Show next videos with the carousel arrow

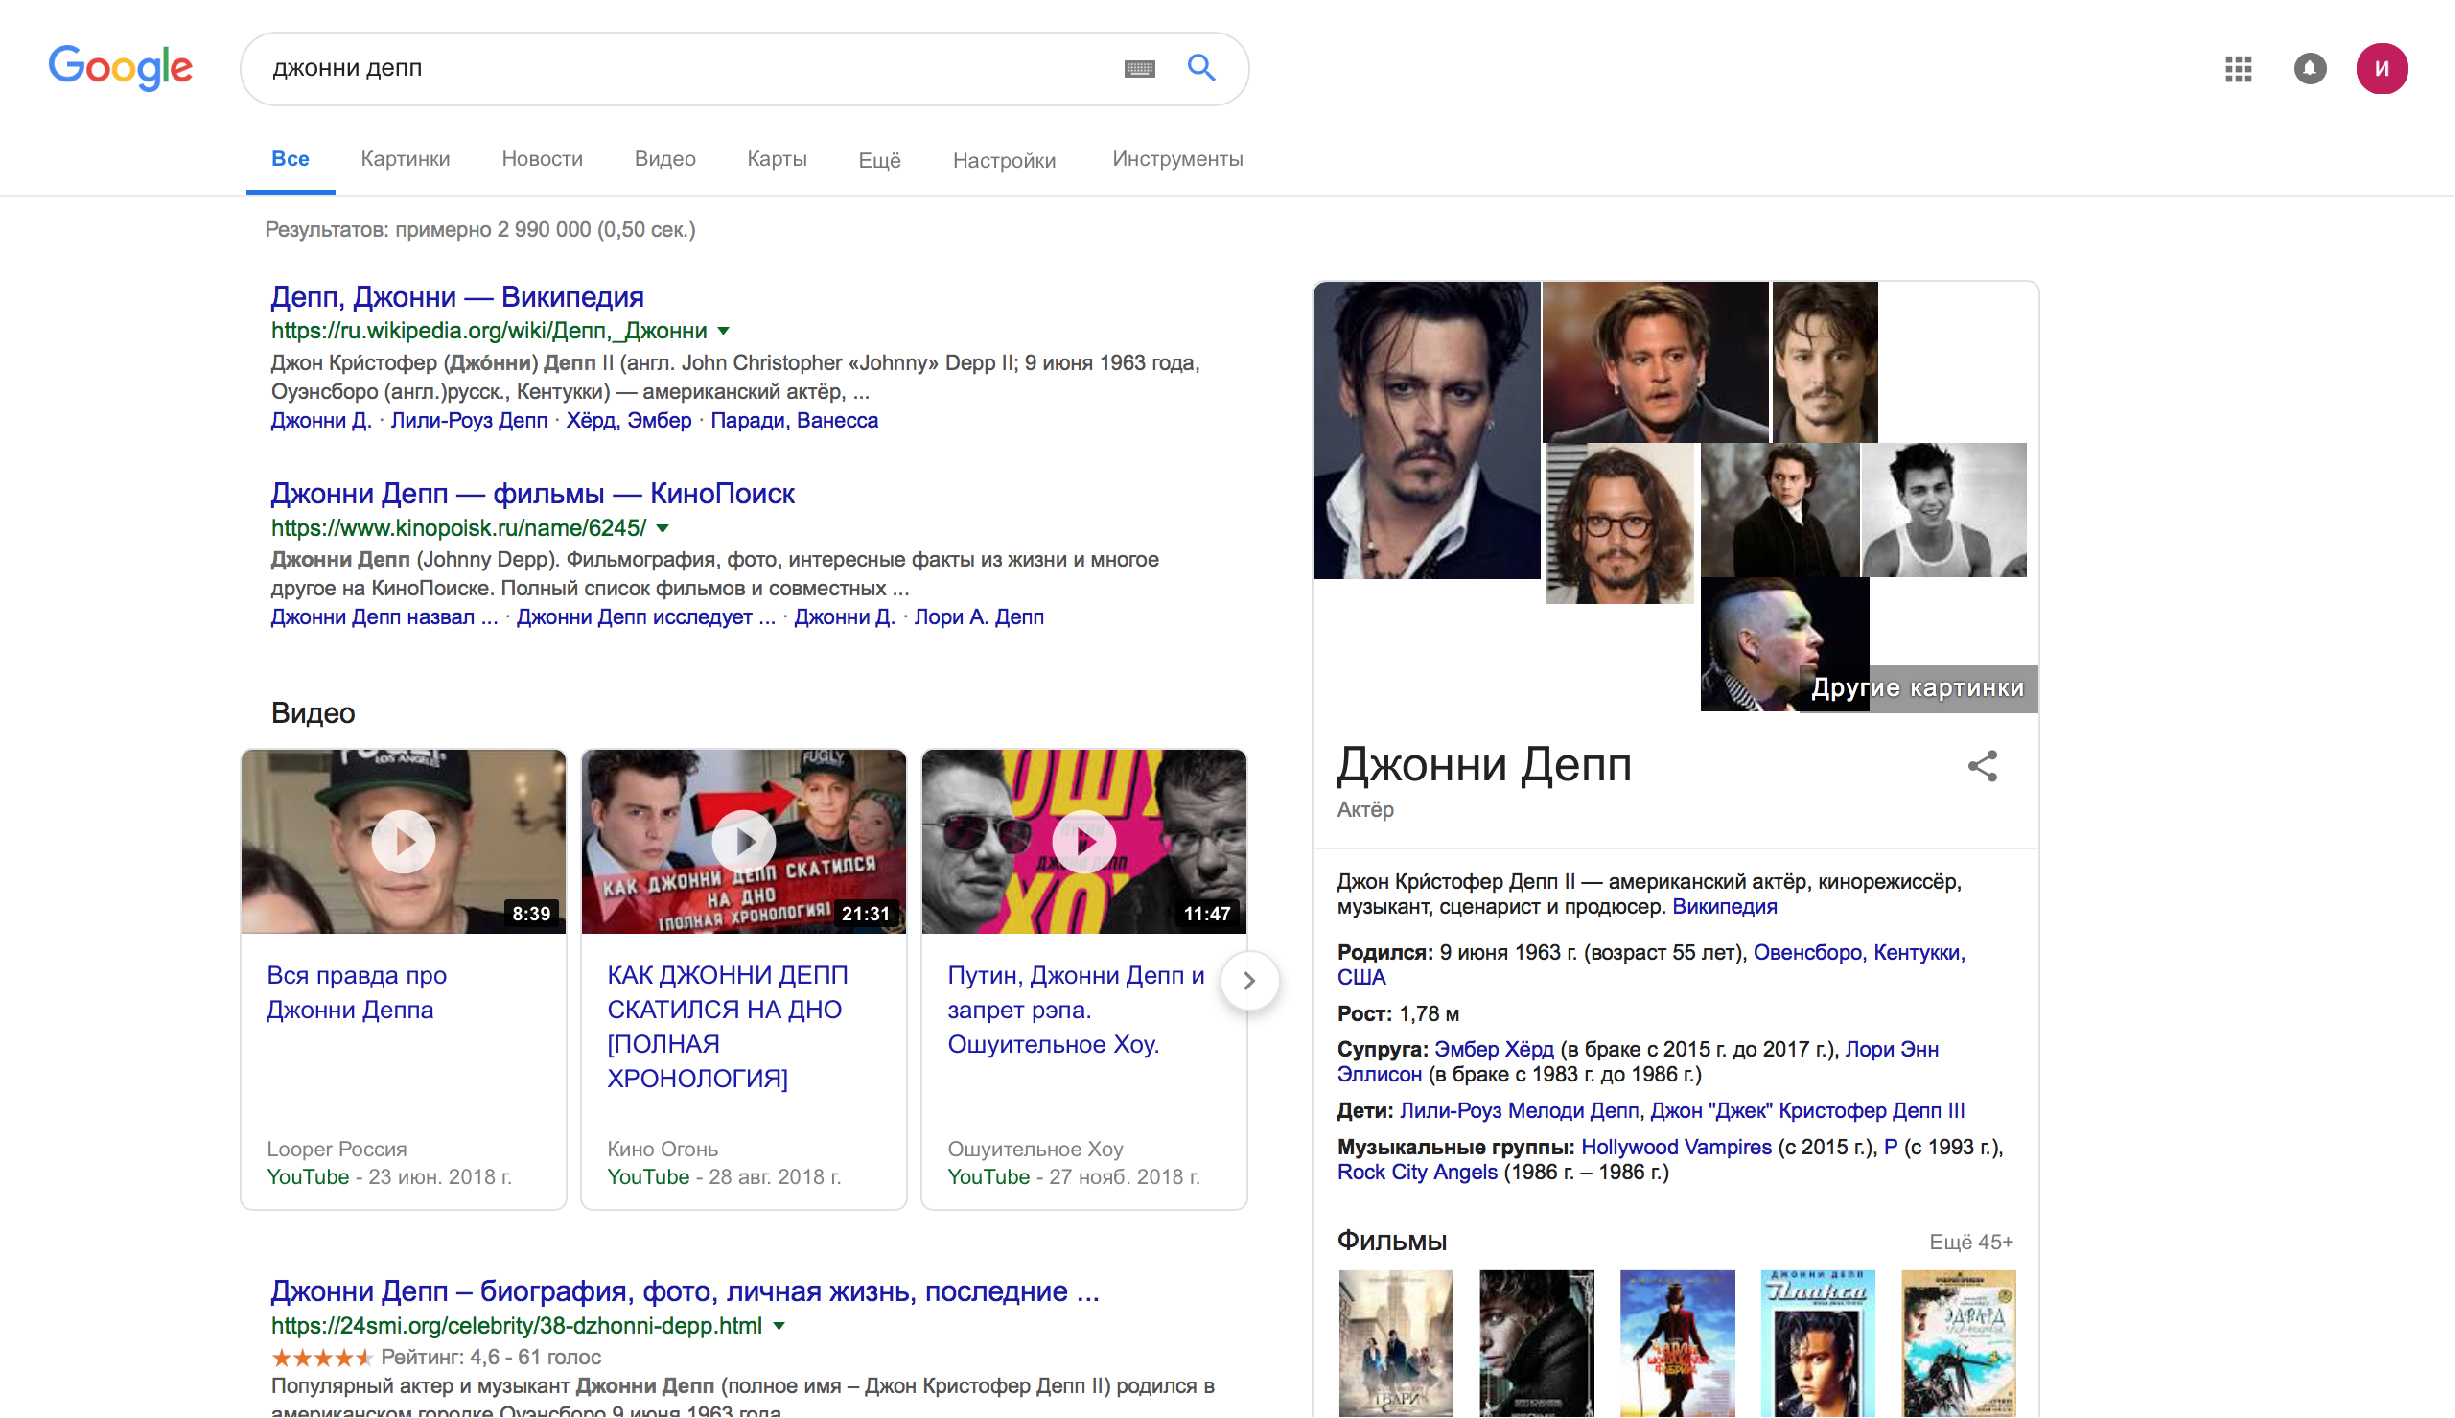pos(1249,981)
